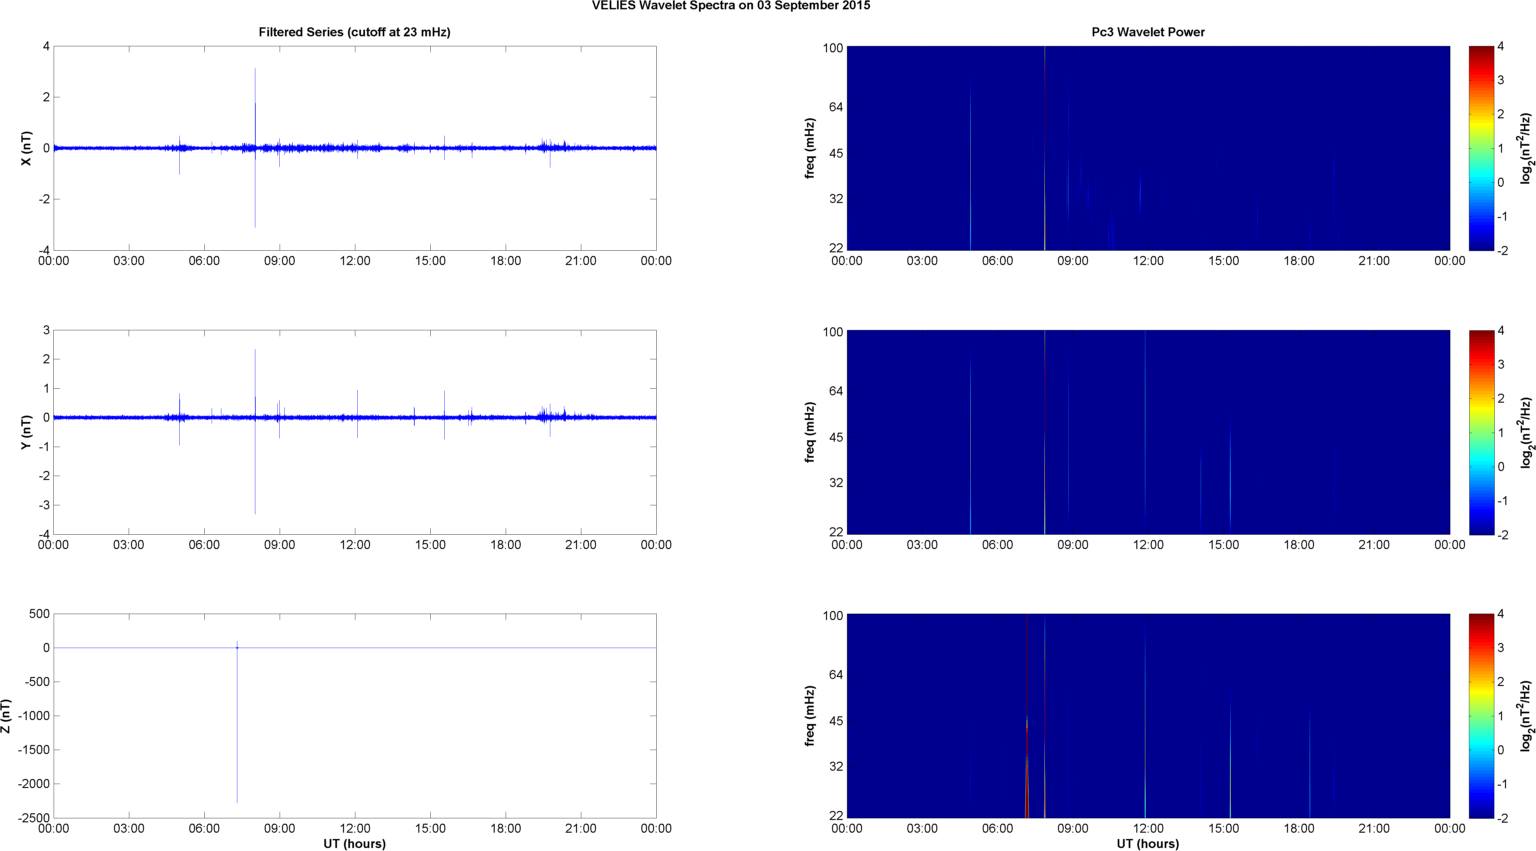Click the '12:00' tick below the X series plot
The width and height of the screenshot is (1536, 851).
[x=355, y=261]
